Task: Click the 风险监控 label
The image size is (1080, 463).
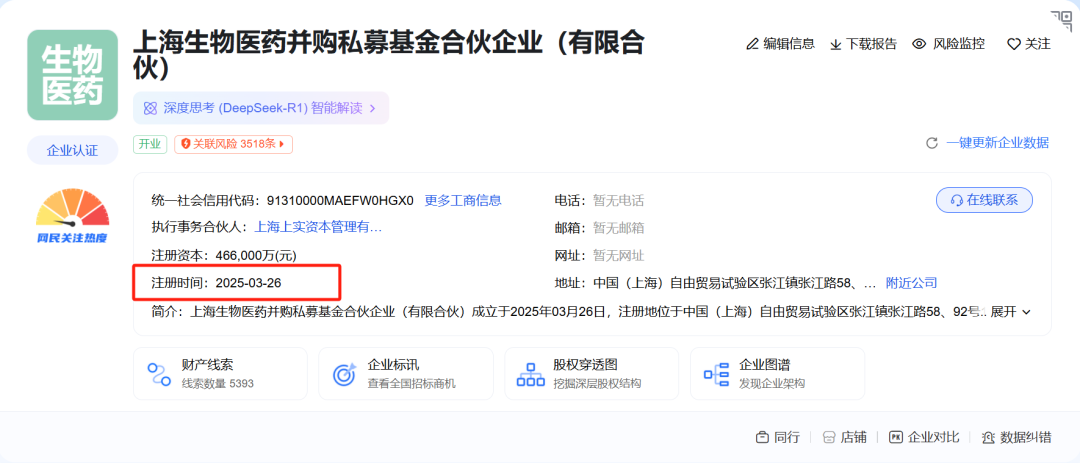Action: click(959, 44)
